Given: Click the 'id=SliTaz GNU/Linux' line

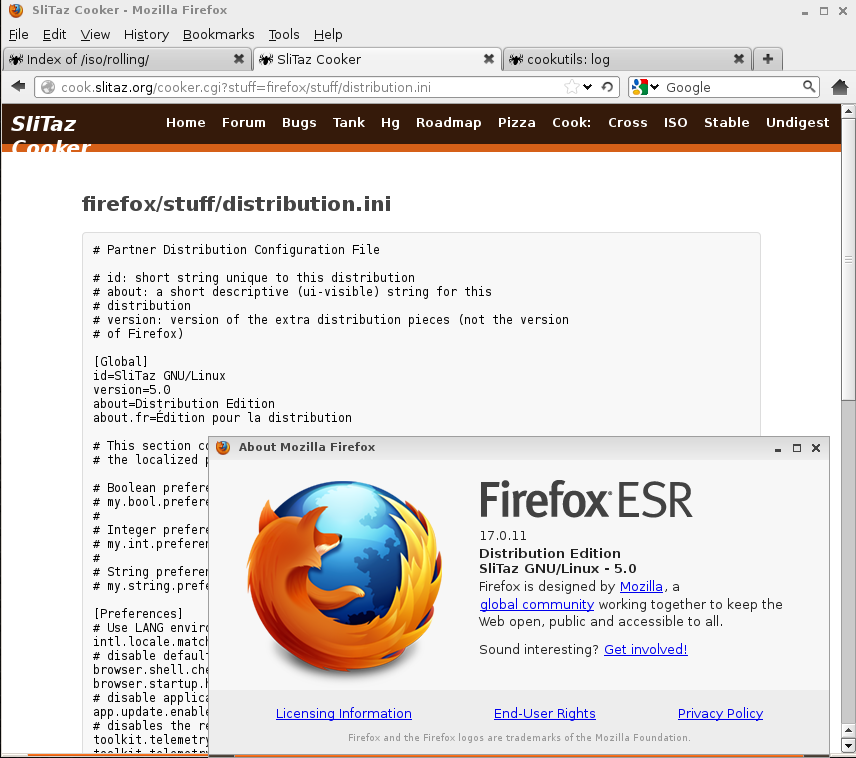Looking at the screenshot, I should pos(159,376).
